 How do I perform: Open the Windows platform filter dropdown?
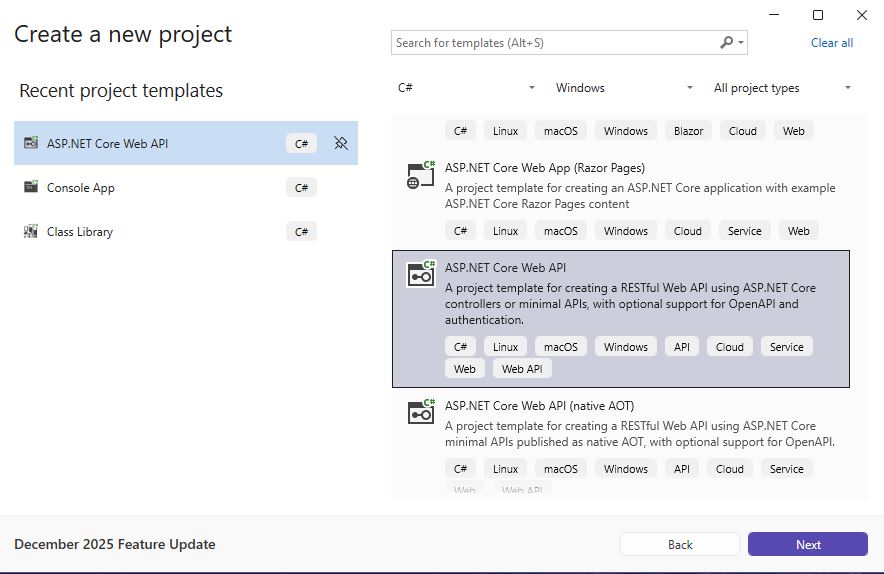point(624,88)
